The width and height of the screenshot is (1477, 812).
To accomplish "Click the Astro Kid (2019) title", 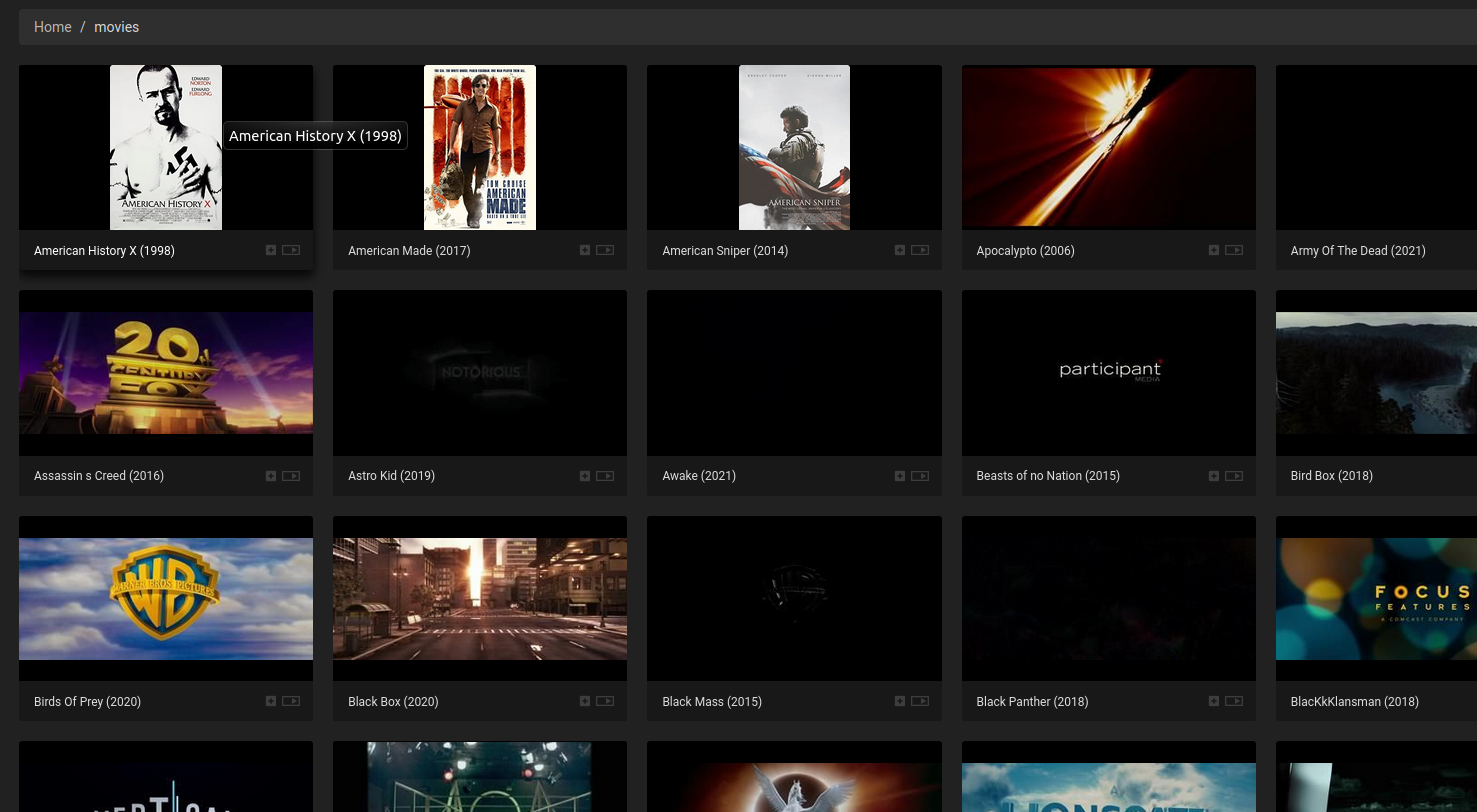I will point(391,476).
